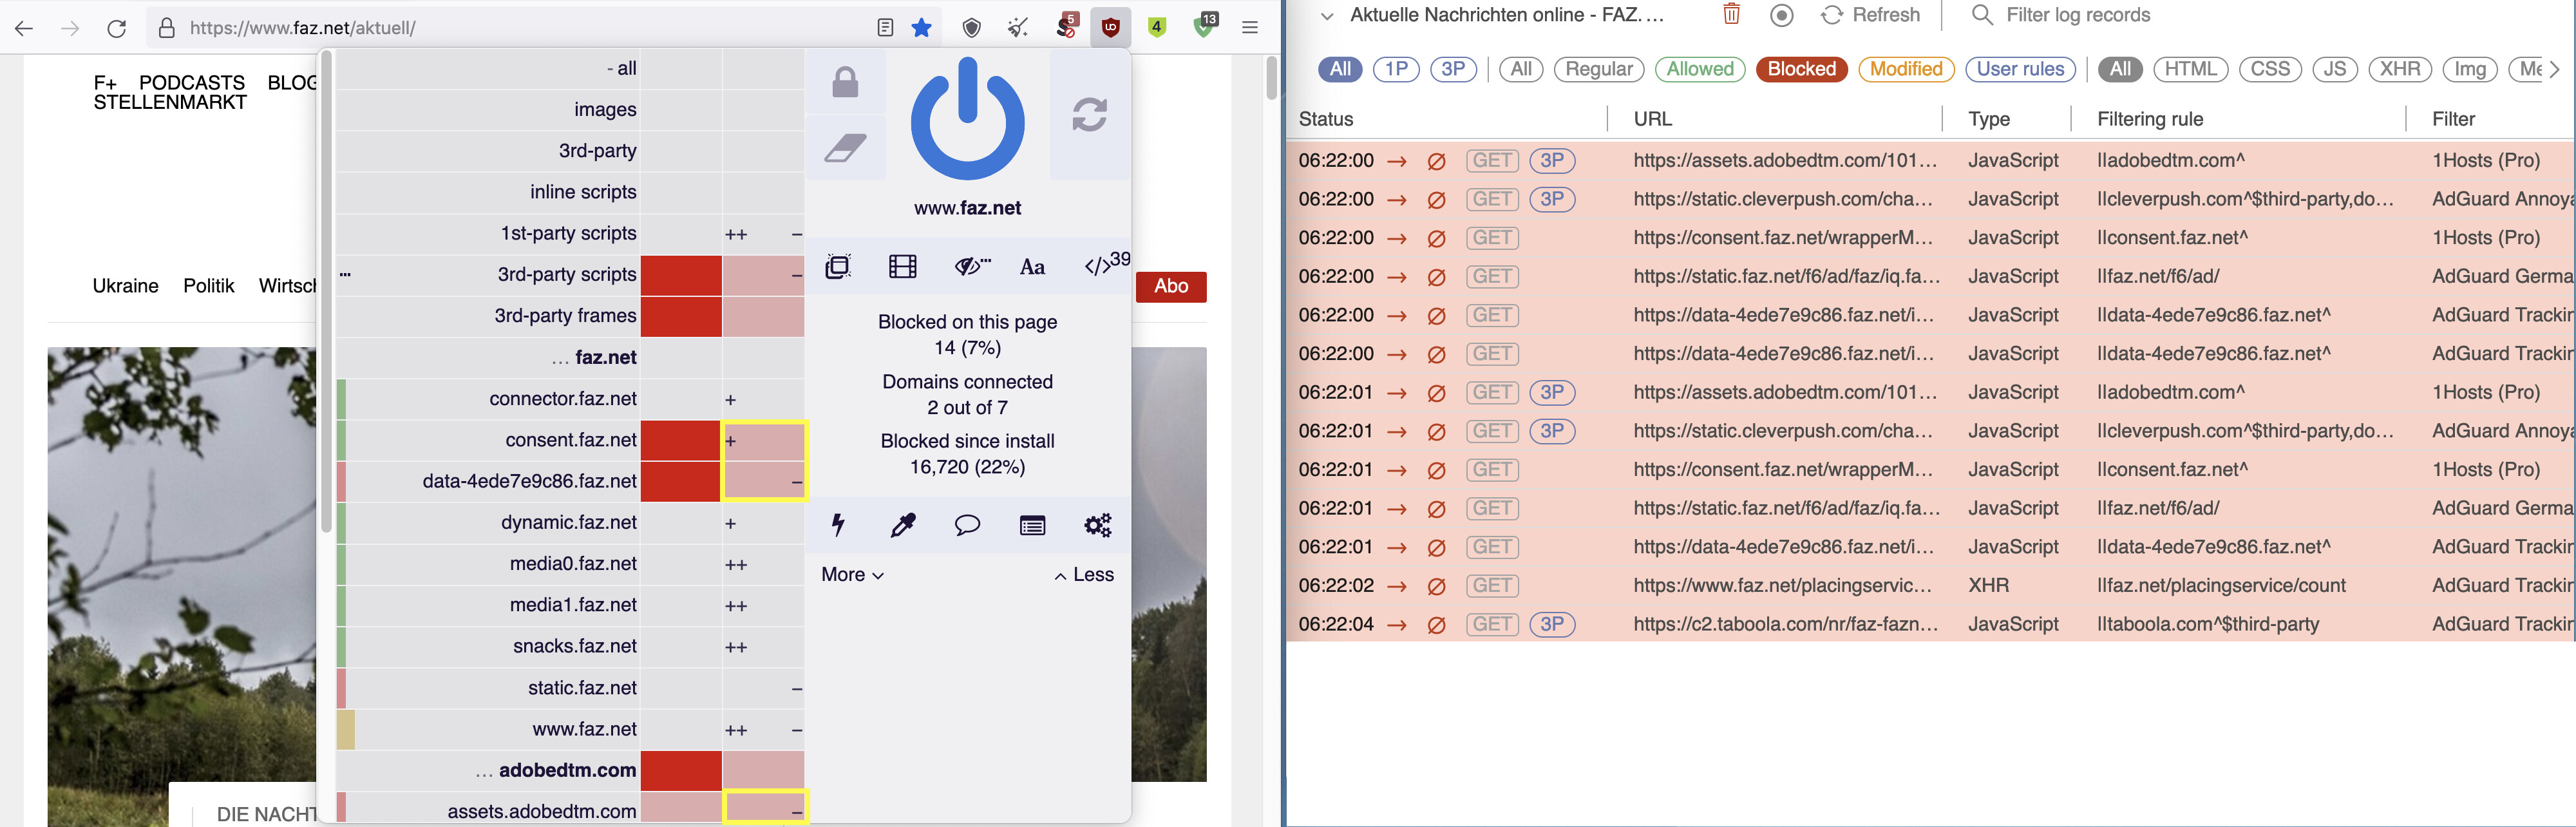Toggle the block pop-ups icon
Image resolution: width=2576 pixels, height=827 pixels.
coord(838,266)
